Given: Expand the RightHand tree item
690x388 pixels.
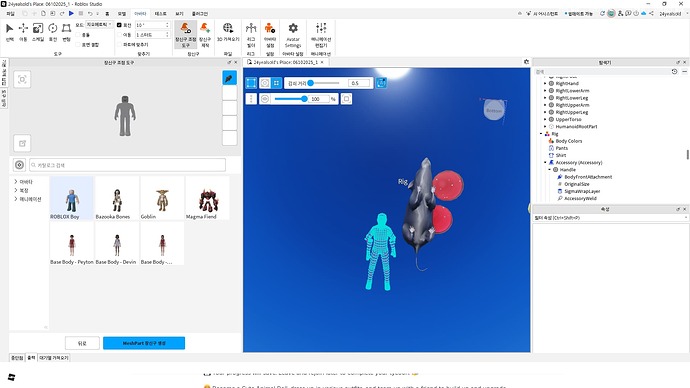Looking at the screenshot, I should click(545, 83).
